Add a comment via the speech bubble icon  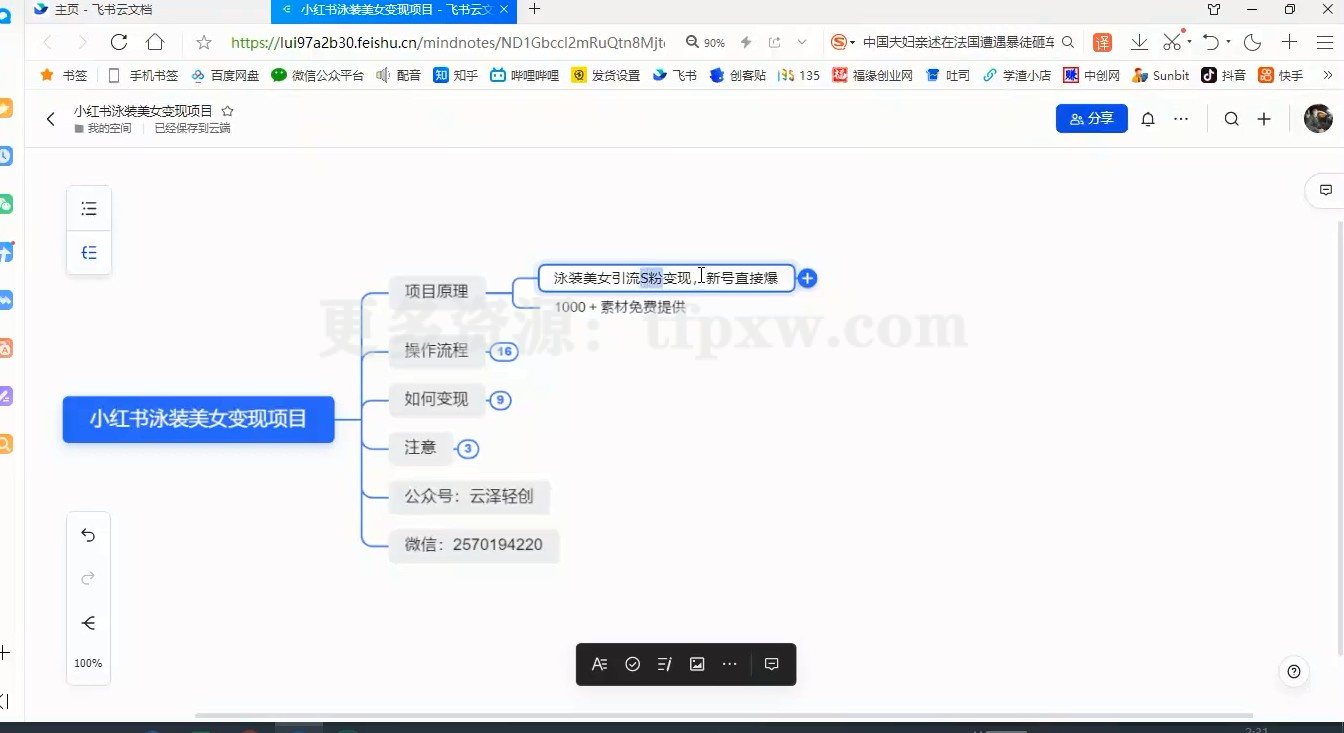tap(770, 663)
